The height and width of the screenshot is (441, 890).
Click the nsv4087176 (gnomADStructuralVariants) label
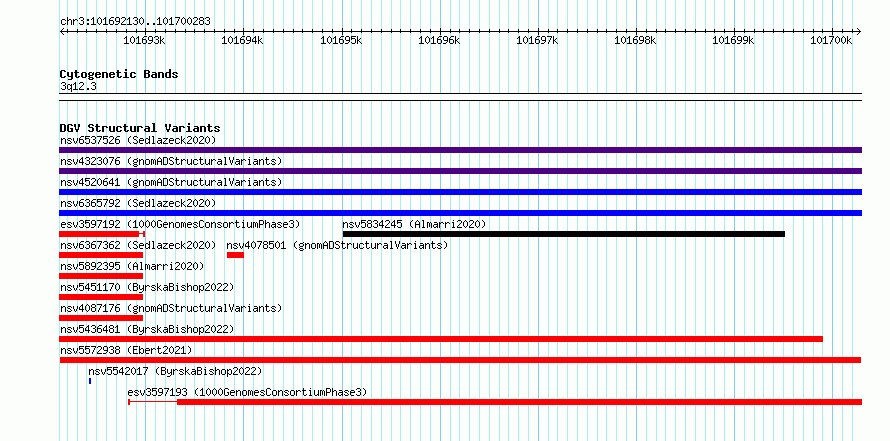point(171,308)
